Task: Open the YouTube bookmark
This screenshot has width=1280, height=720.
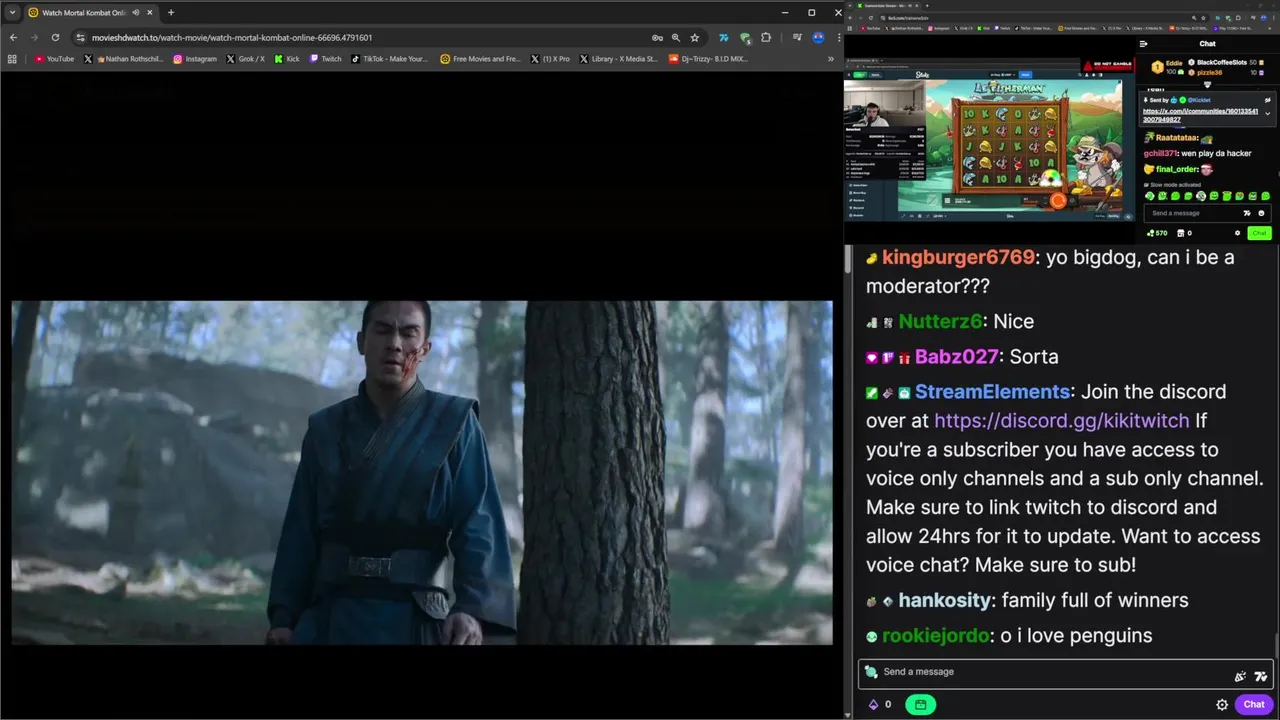Action: click(54, 59)
